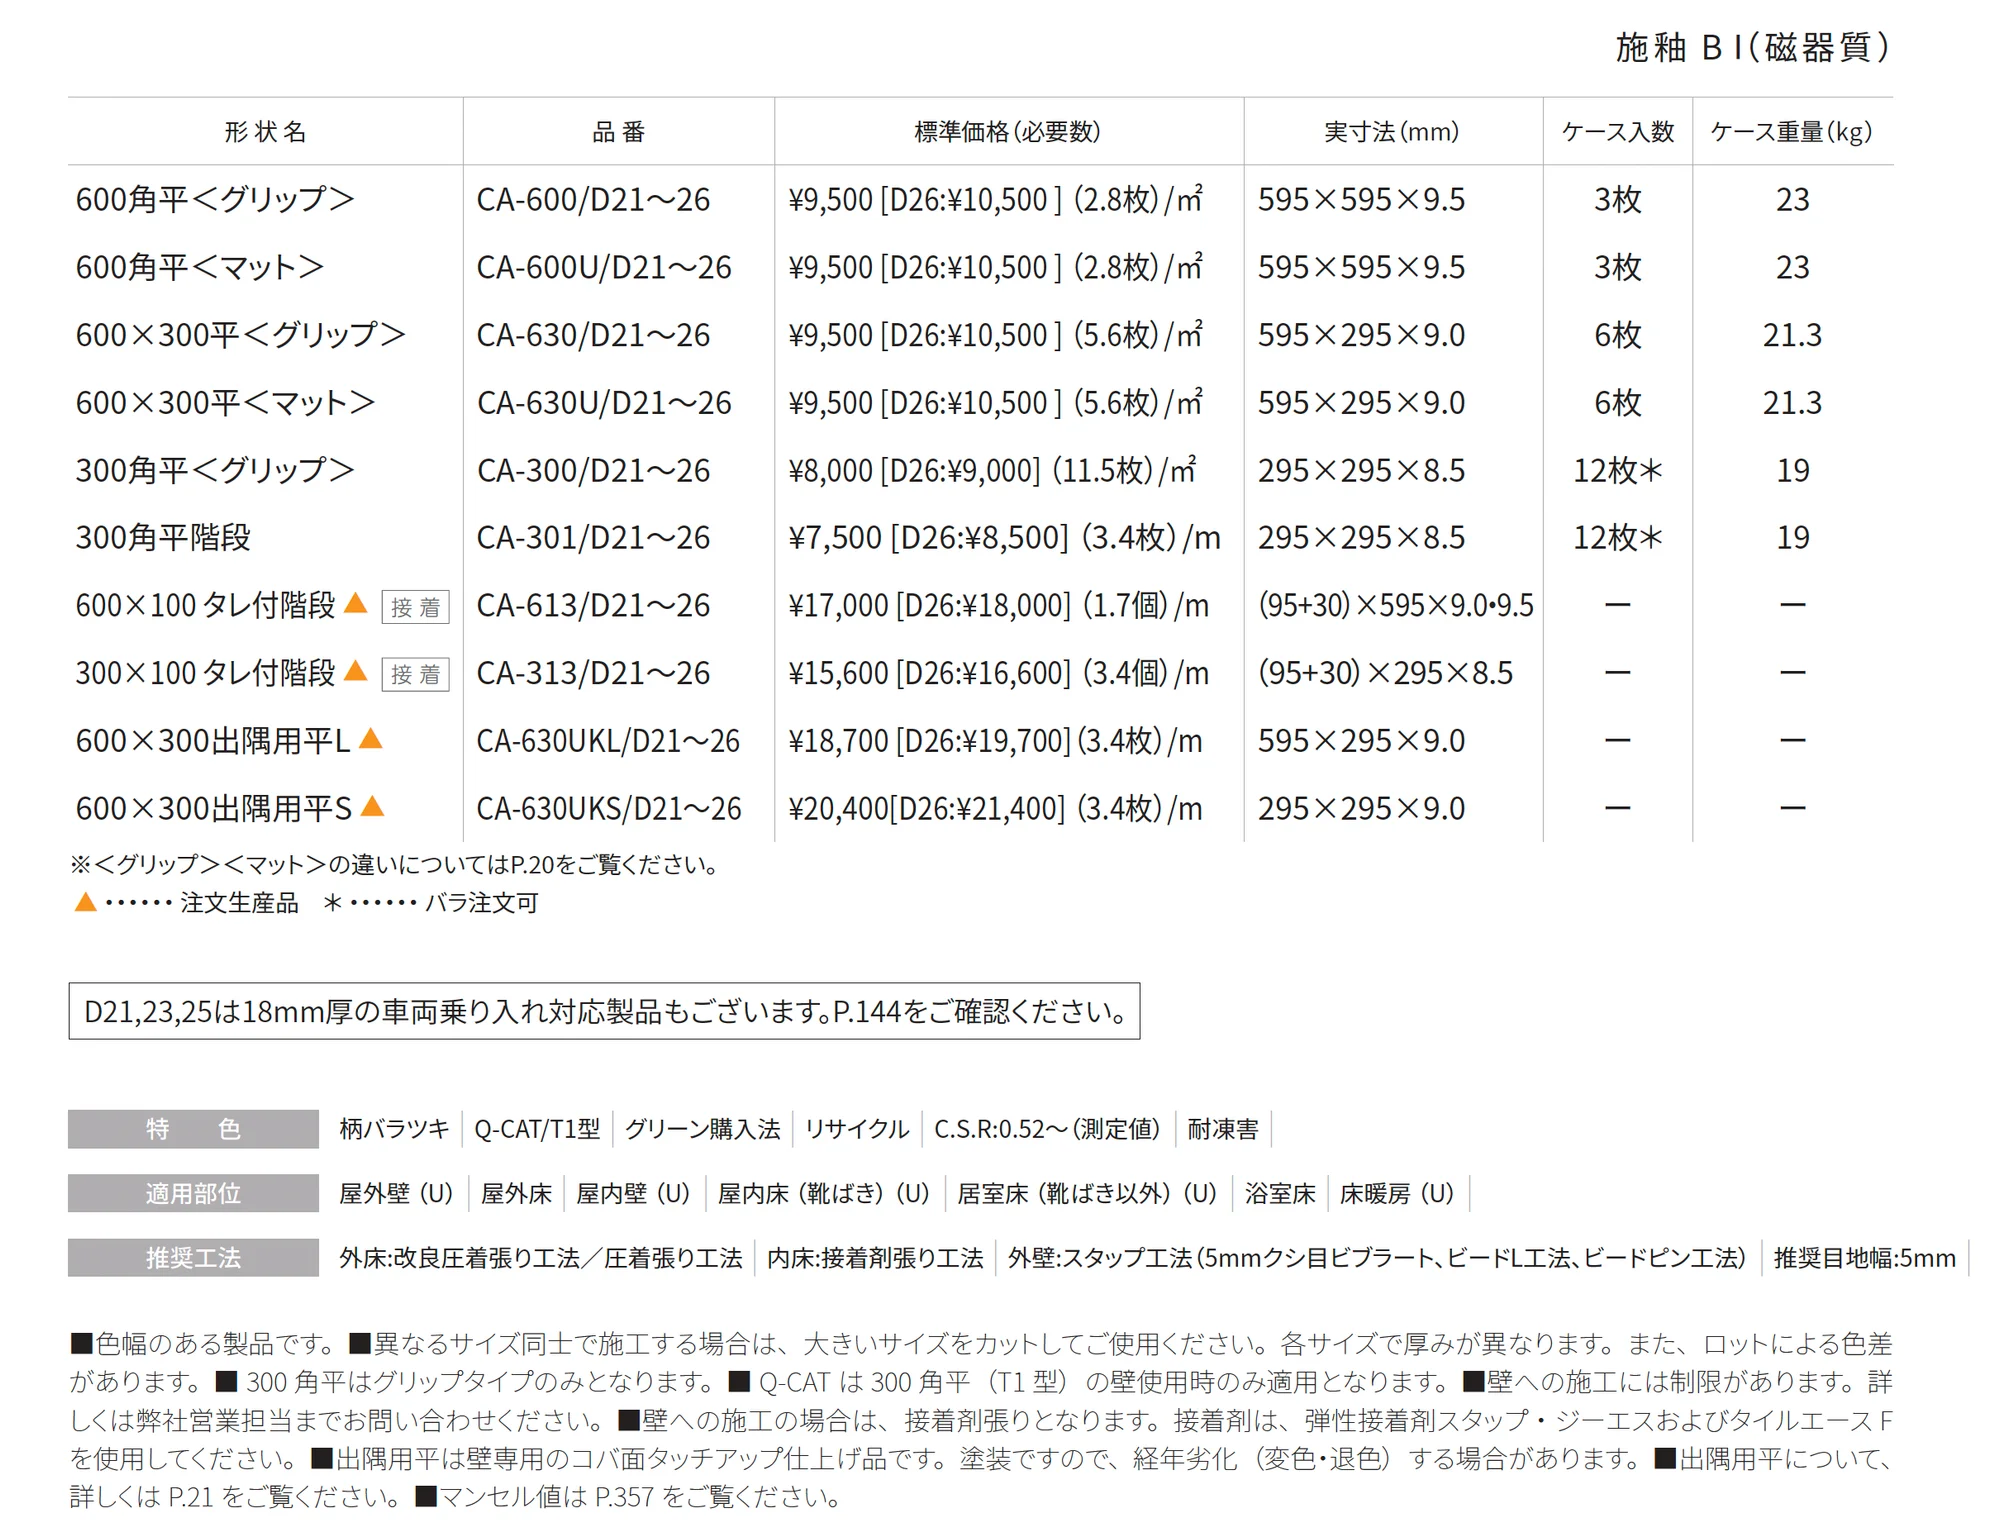
Task: Select product code CA-313/D21〜26
Action: [593, 673]
